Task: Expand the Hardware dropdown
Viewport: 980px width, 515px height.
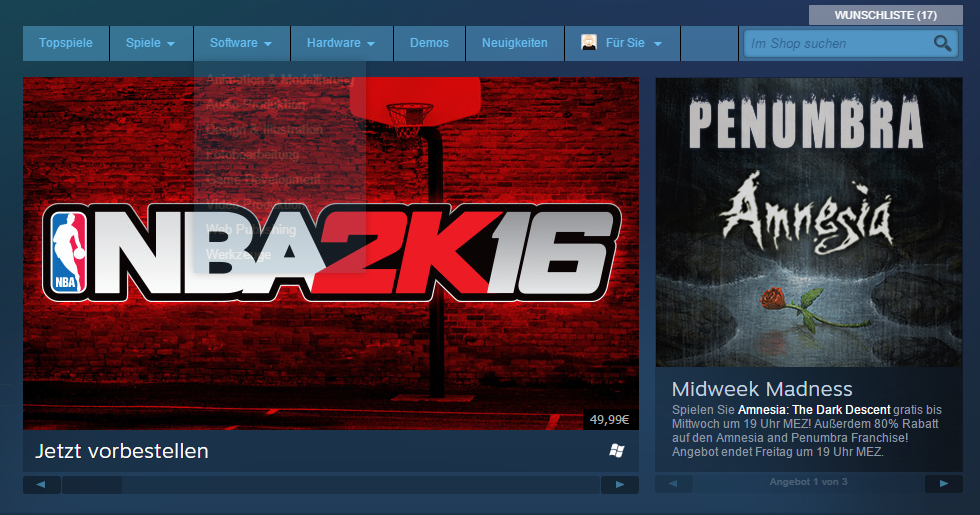Action: click(x=341, y=43)
